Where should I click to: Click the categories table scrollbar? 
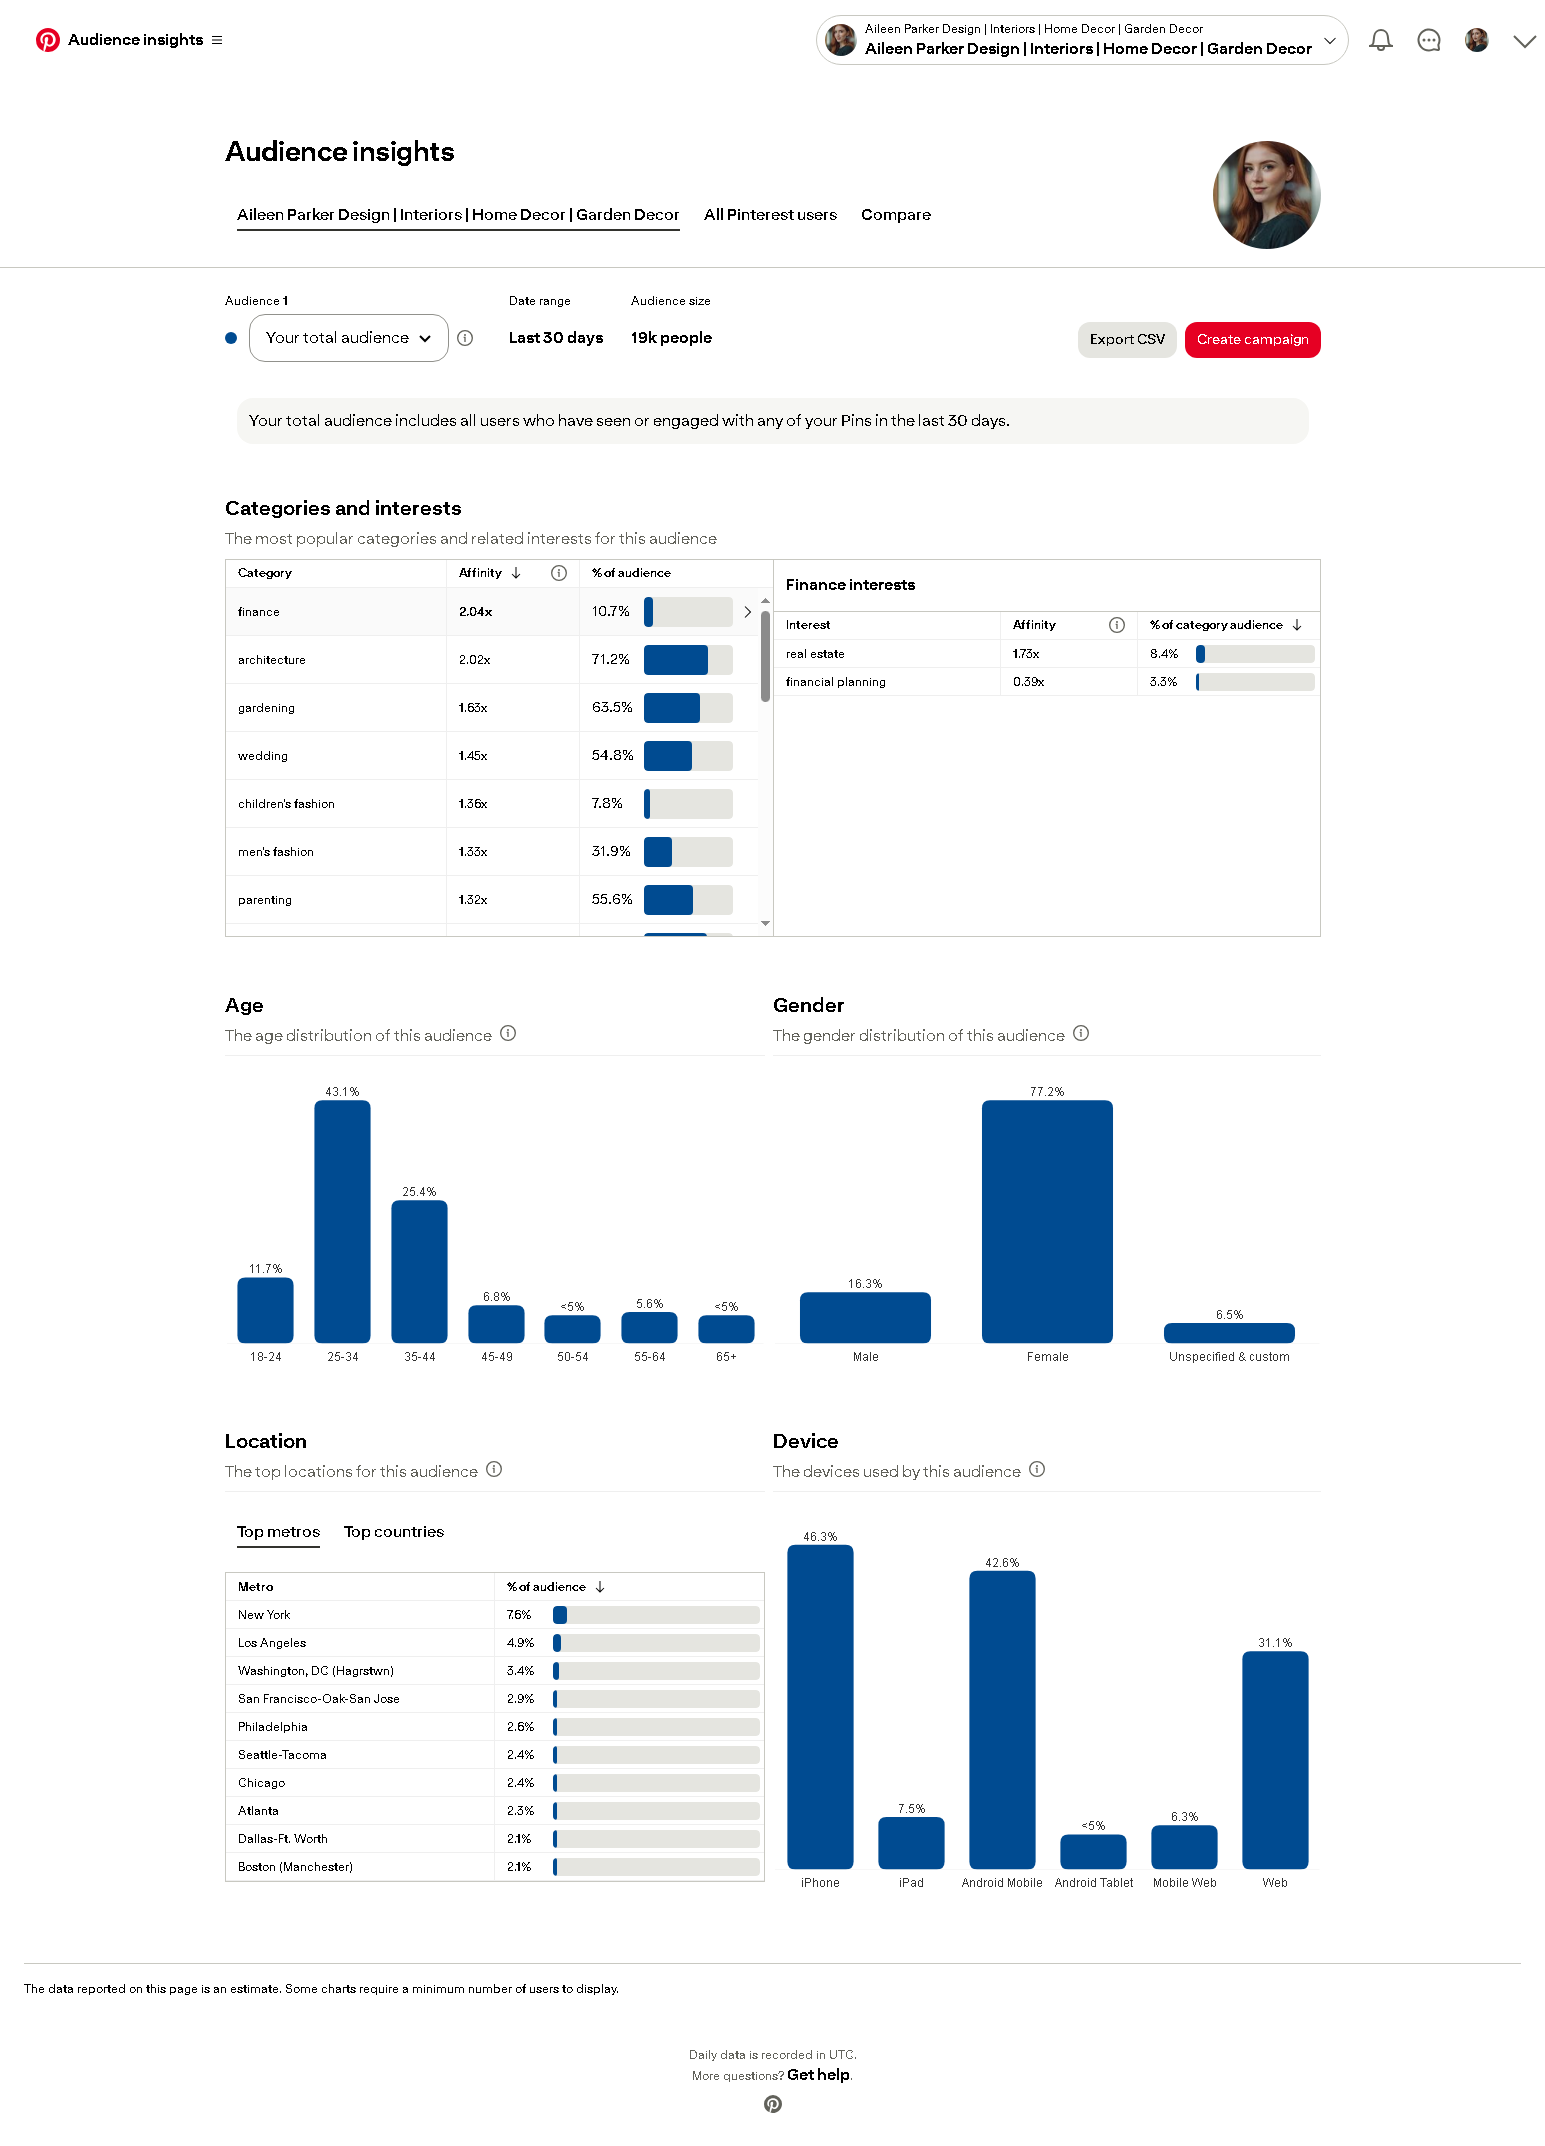click(x=765, y=657)
